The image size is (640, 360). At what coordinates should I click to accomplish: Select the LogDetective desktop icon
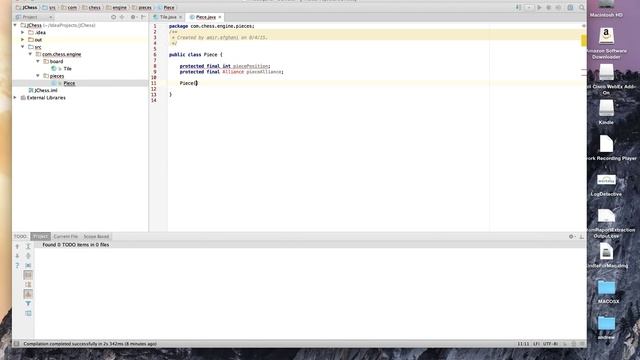pyautogui.click(x=606, y=184)
